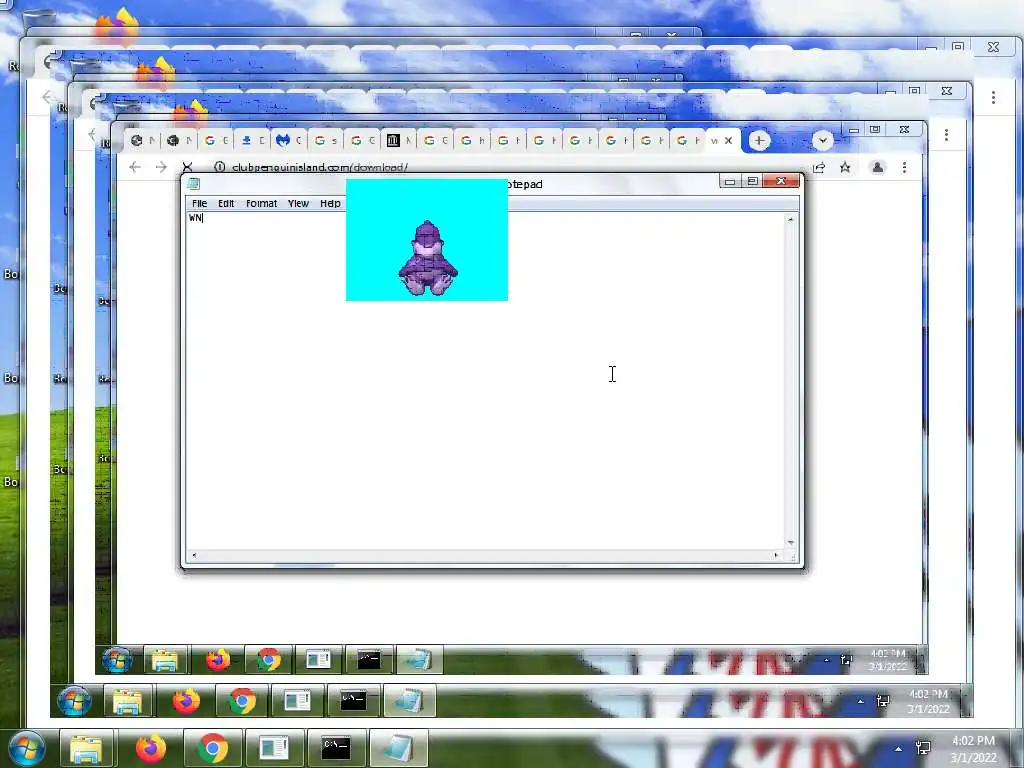Viewport: 1024px width, 768px height.
Task: Share this page using the Chrome share icon
Action: pos(819,167)
